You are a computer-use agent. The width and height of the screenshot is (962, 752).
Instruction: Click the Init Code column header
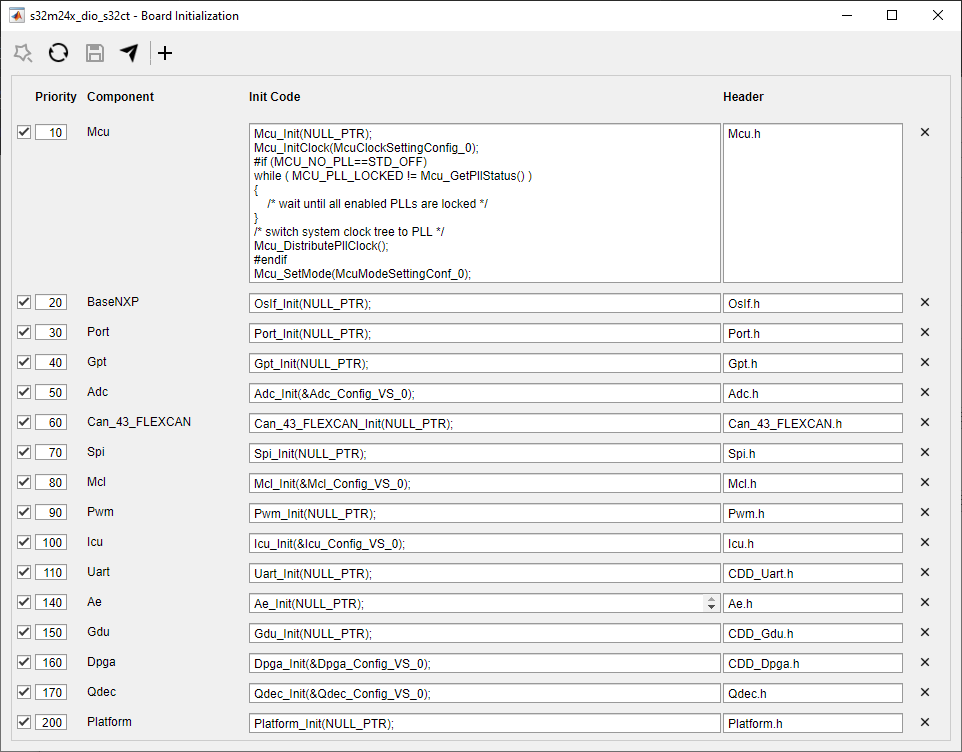(274, 97)
